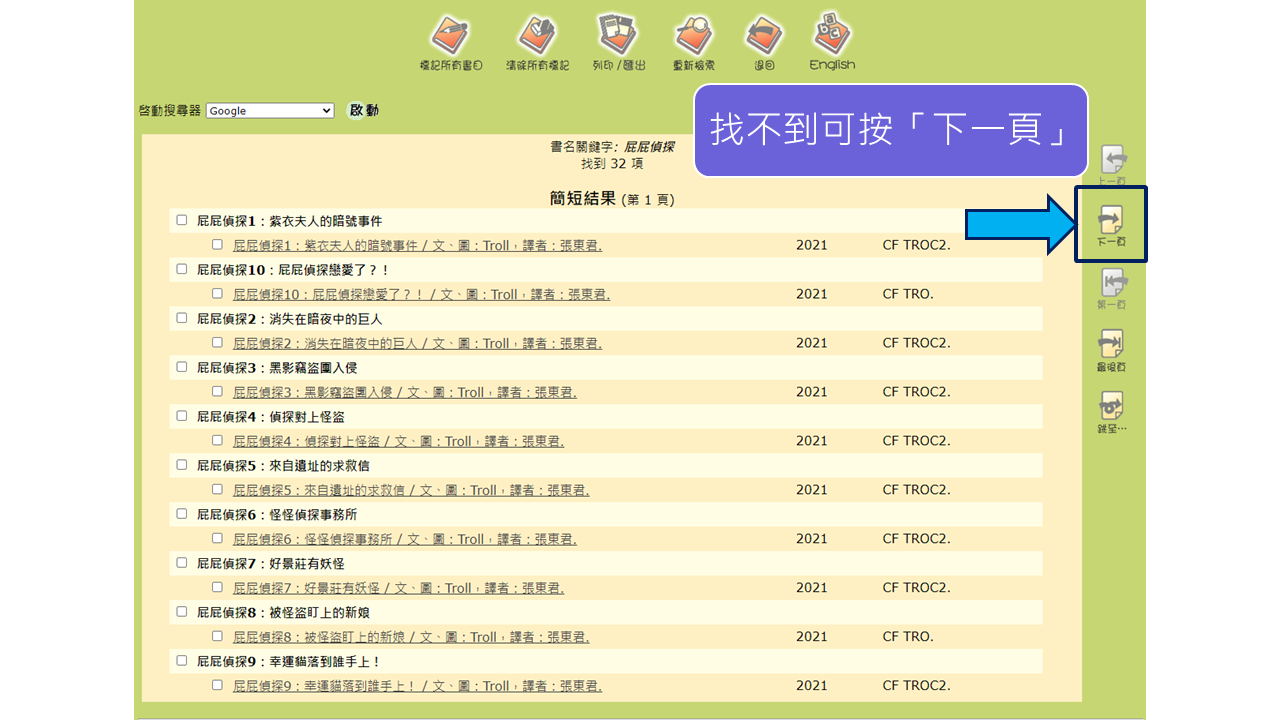The image size is (1280, 720).
Task: Tick the heading checkbox for 屁屁偵探1:紫衣夫人的暗號事件
Action: pos(182,220)
